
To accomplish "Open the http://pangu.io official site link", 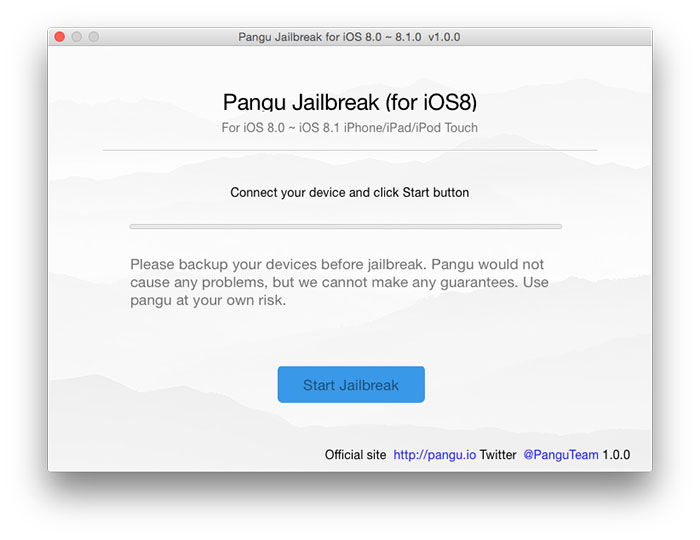I will (434, 455).
